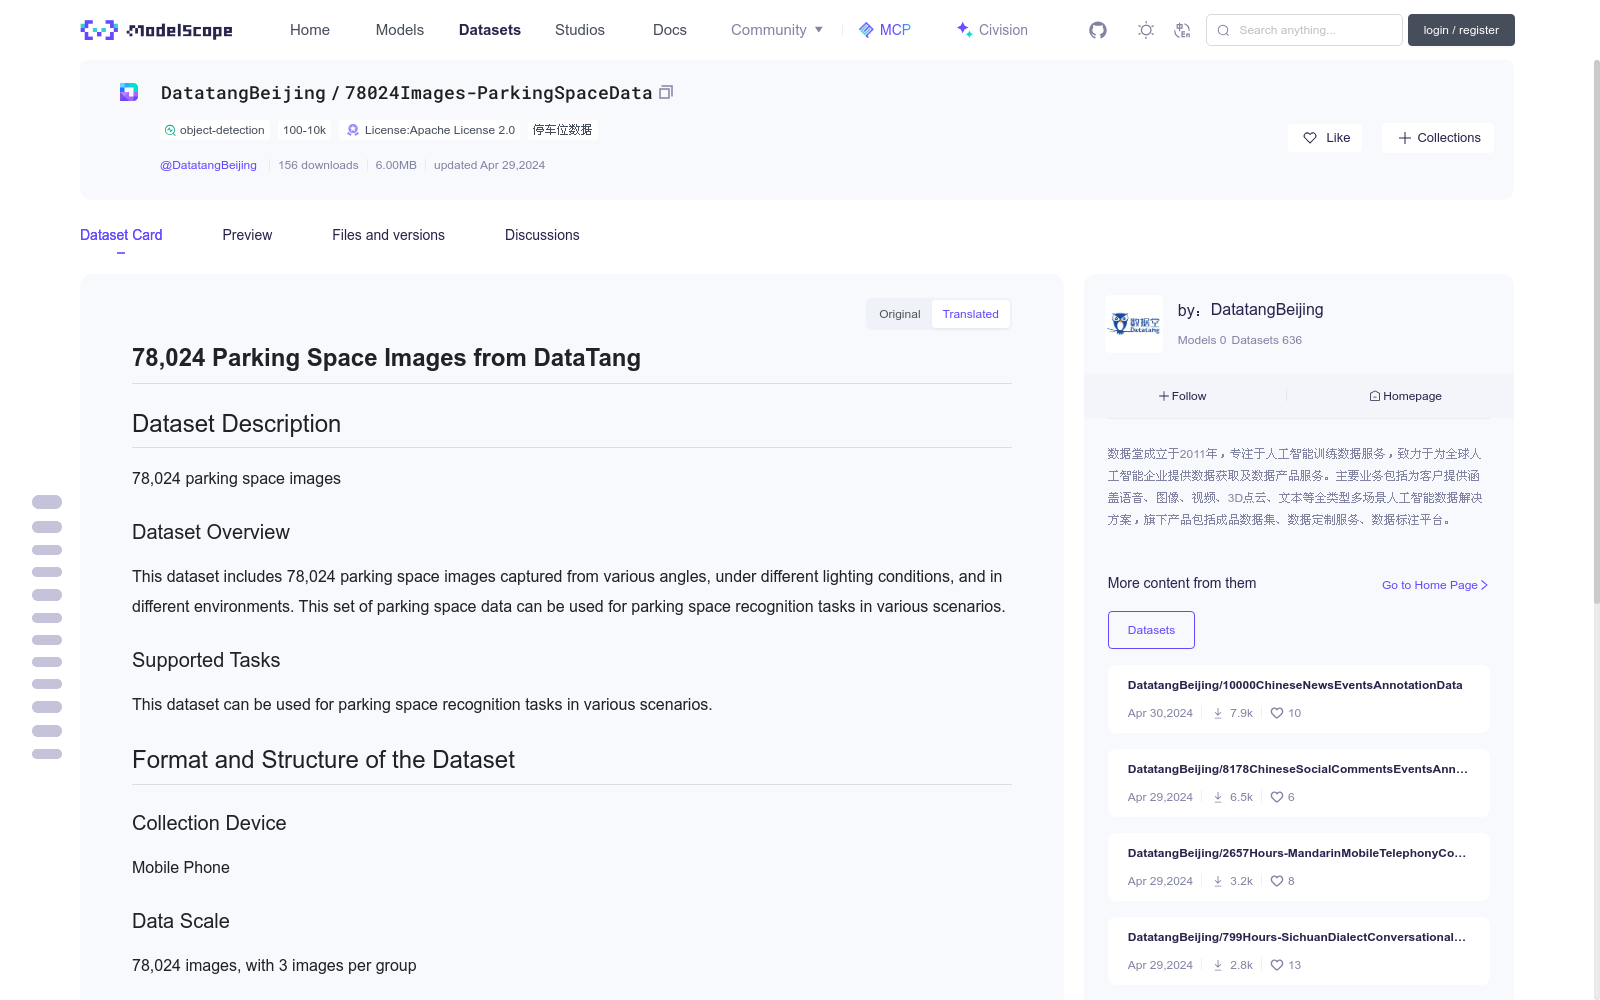
Task: Click the Datasets 636 count
Action: pos(1267,340)
